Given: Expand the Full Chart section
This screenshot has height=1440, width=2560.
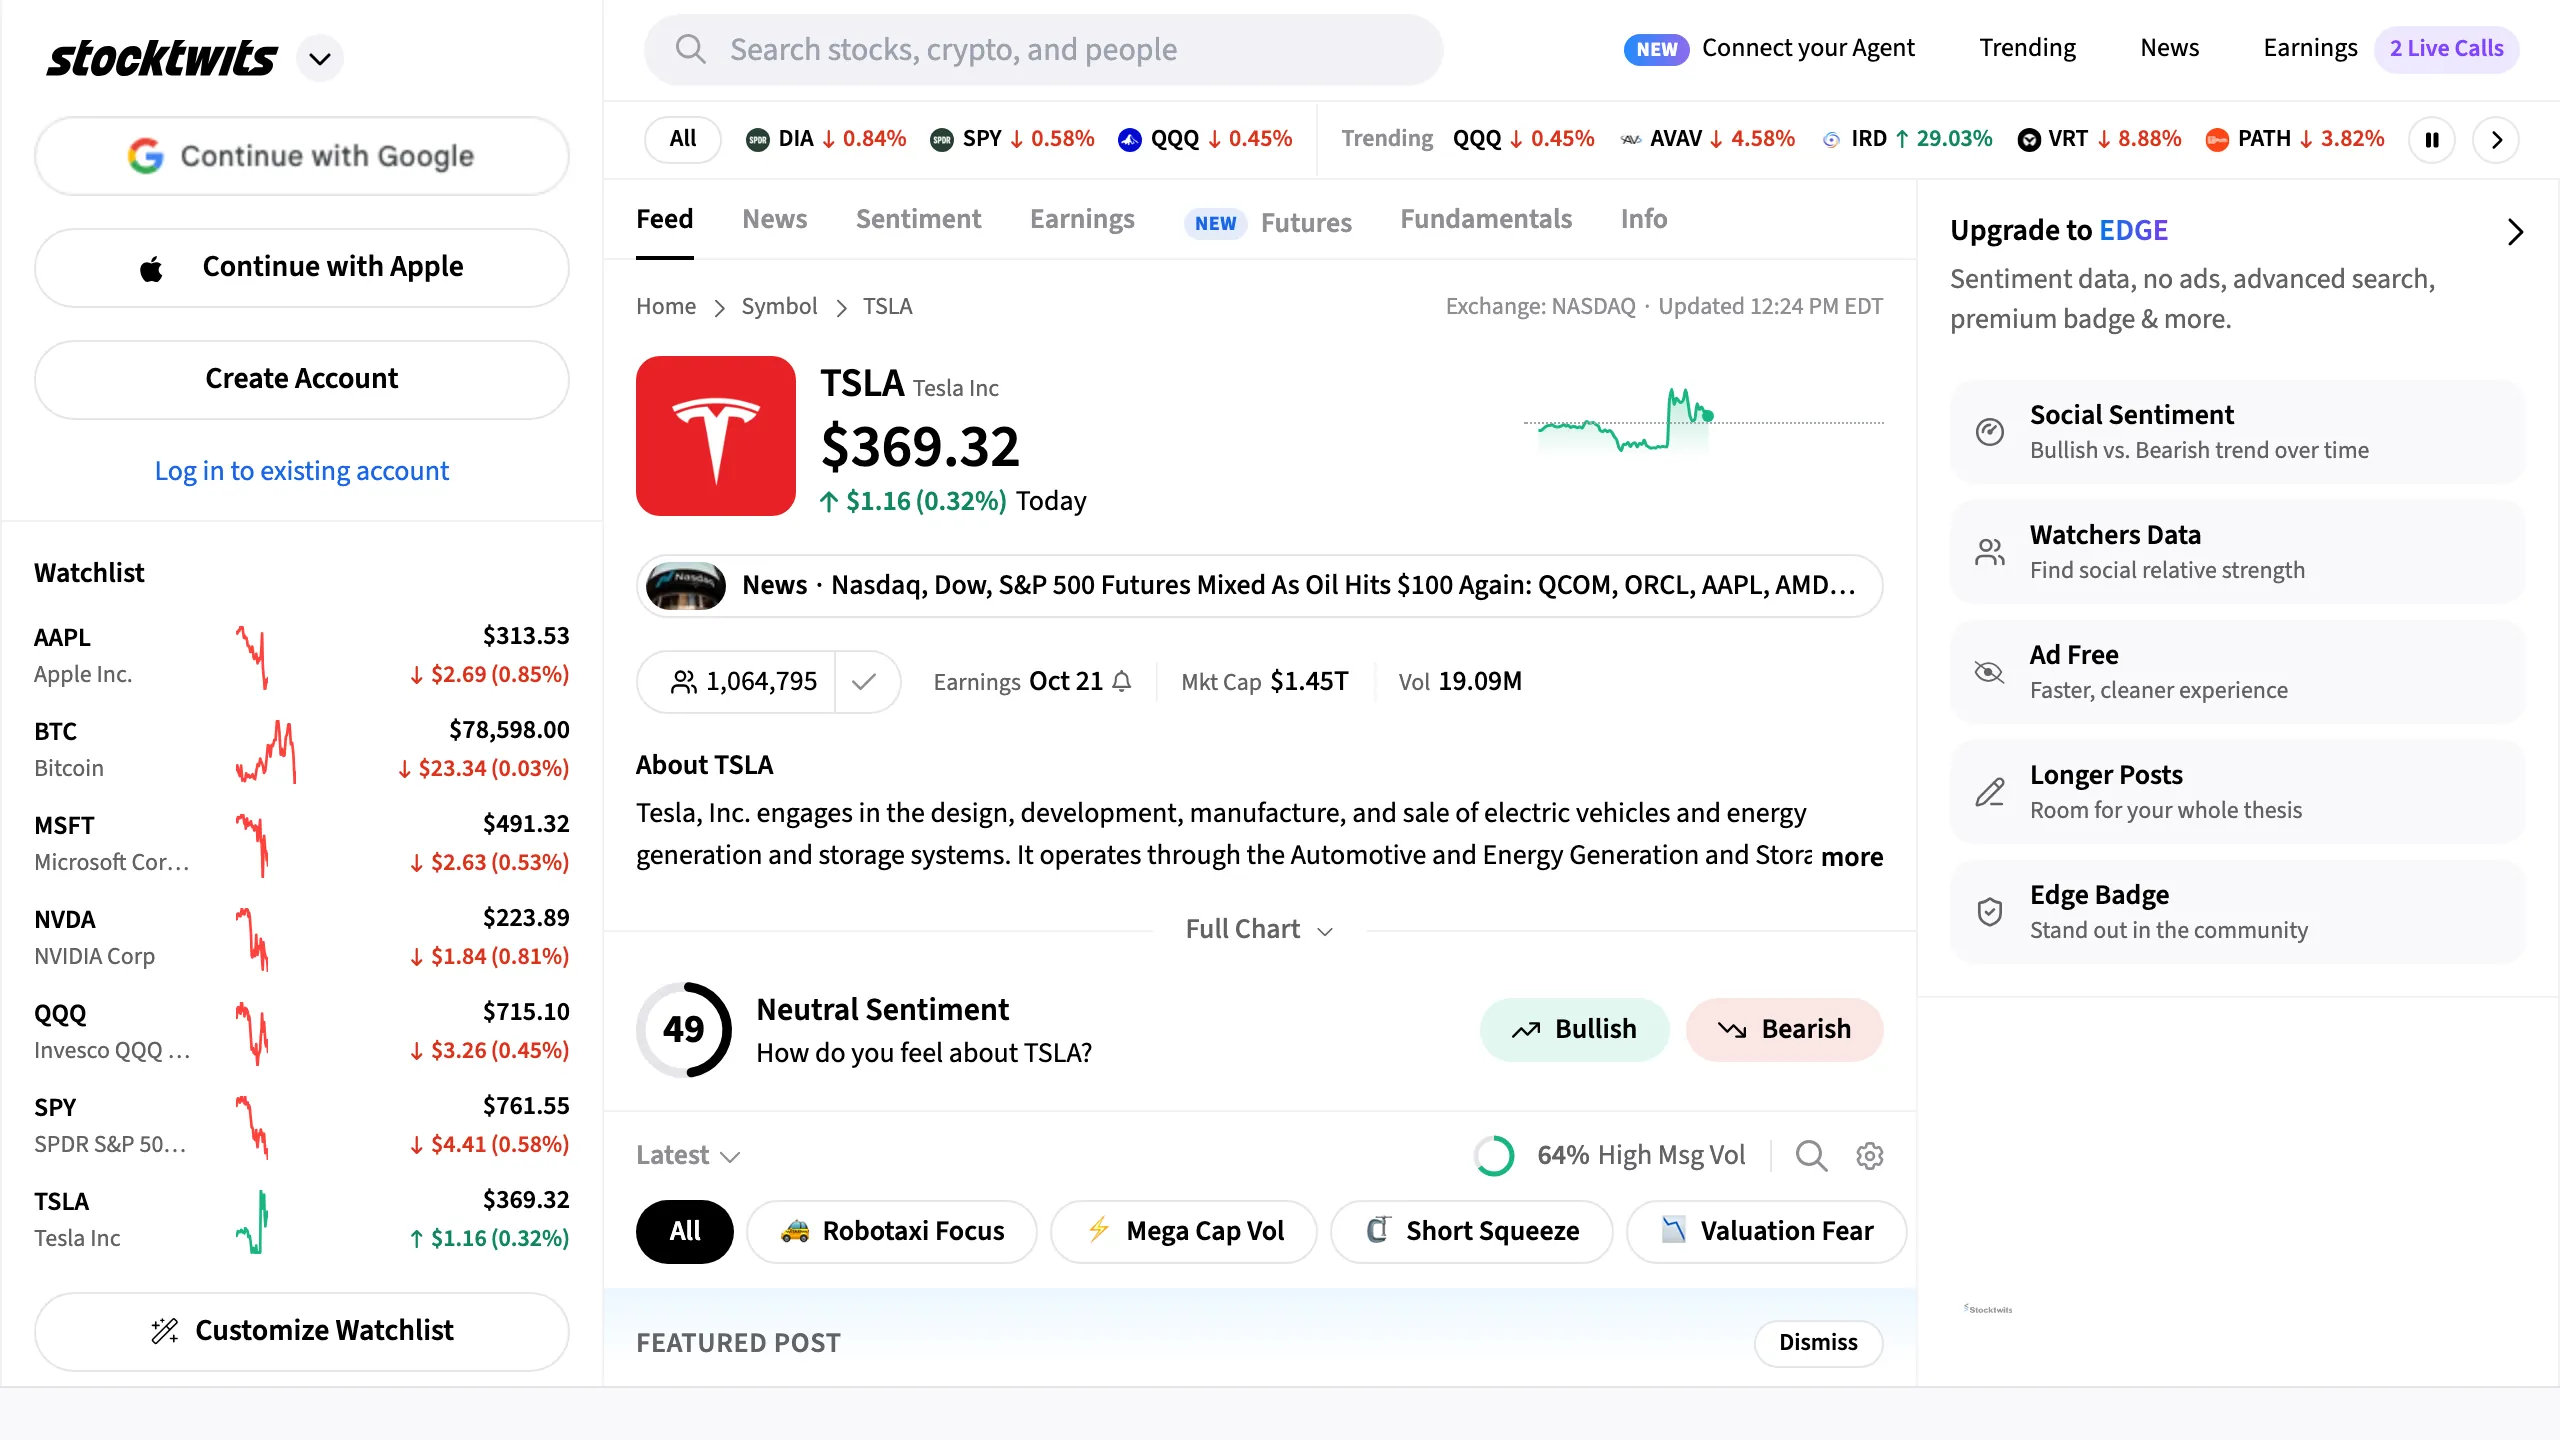Looking at the screenshot, I should coord(1259,929).
